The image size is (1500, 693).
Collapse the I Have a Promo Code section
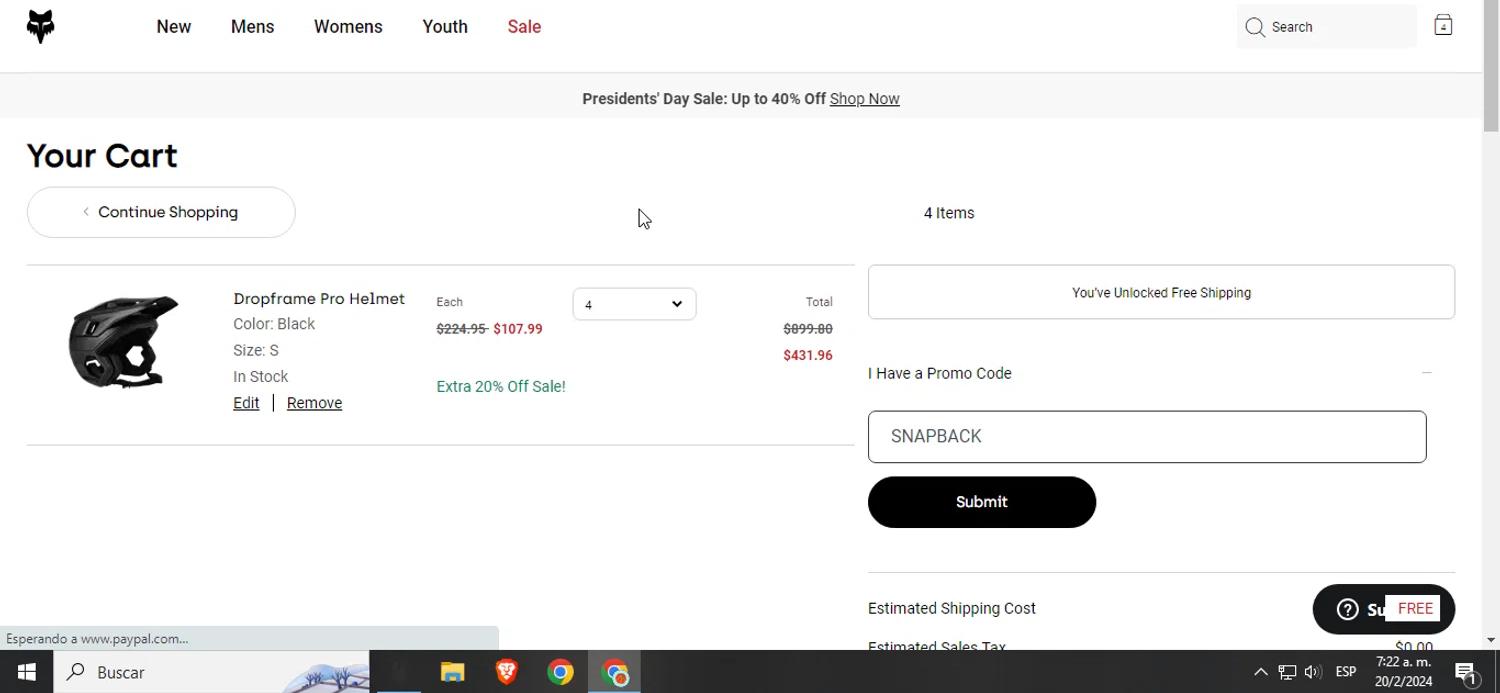[1427, 373]
